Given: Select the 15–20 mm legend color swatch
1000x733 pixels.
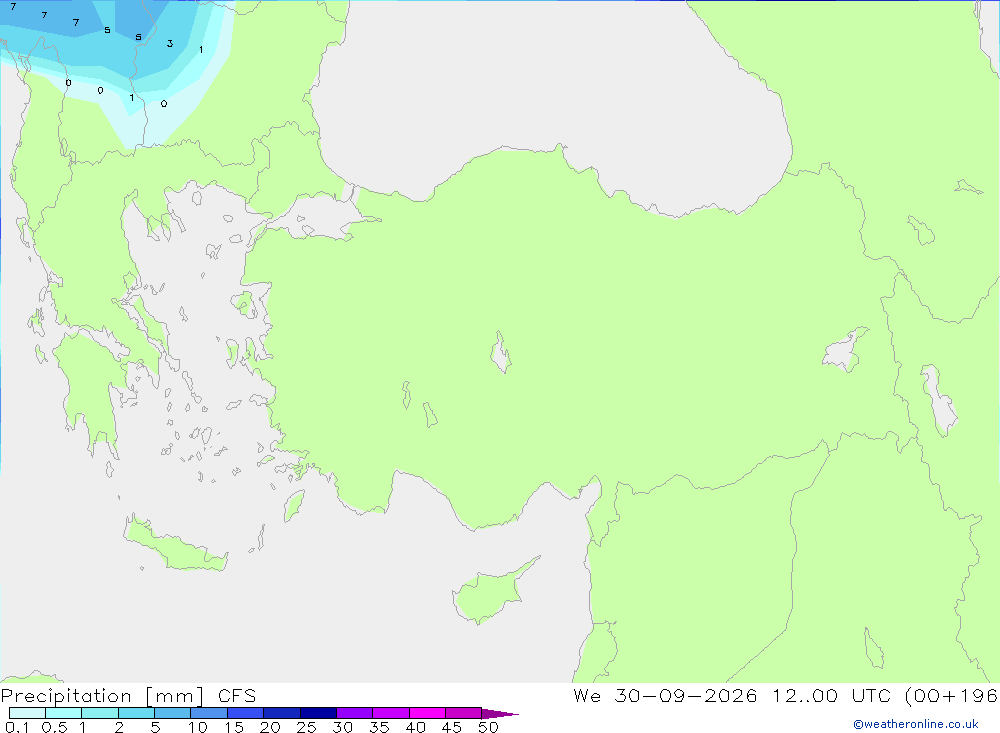Looking at the screenshot, I should pos(245,713).
